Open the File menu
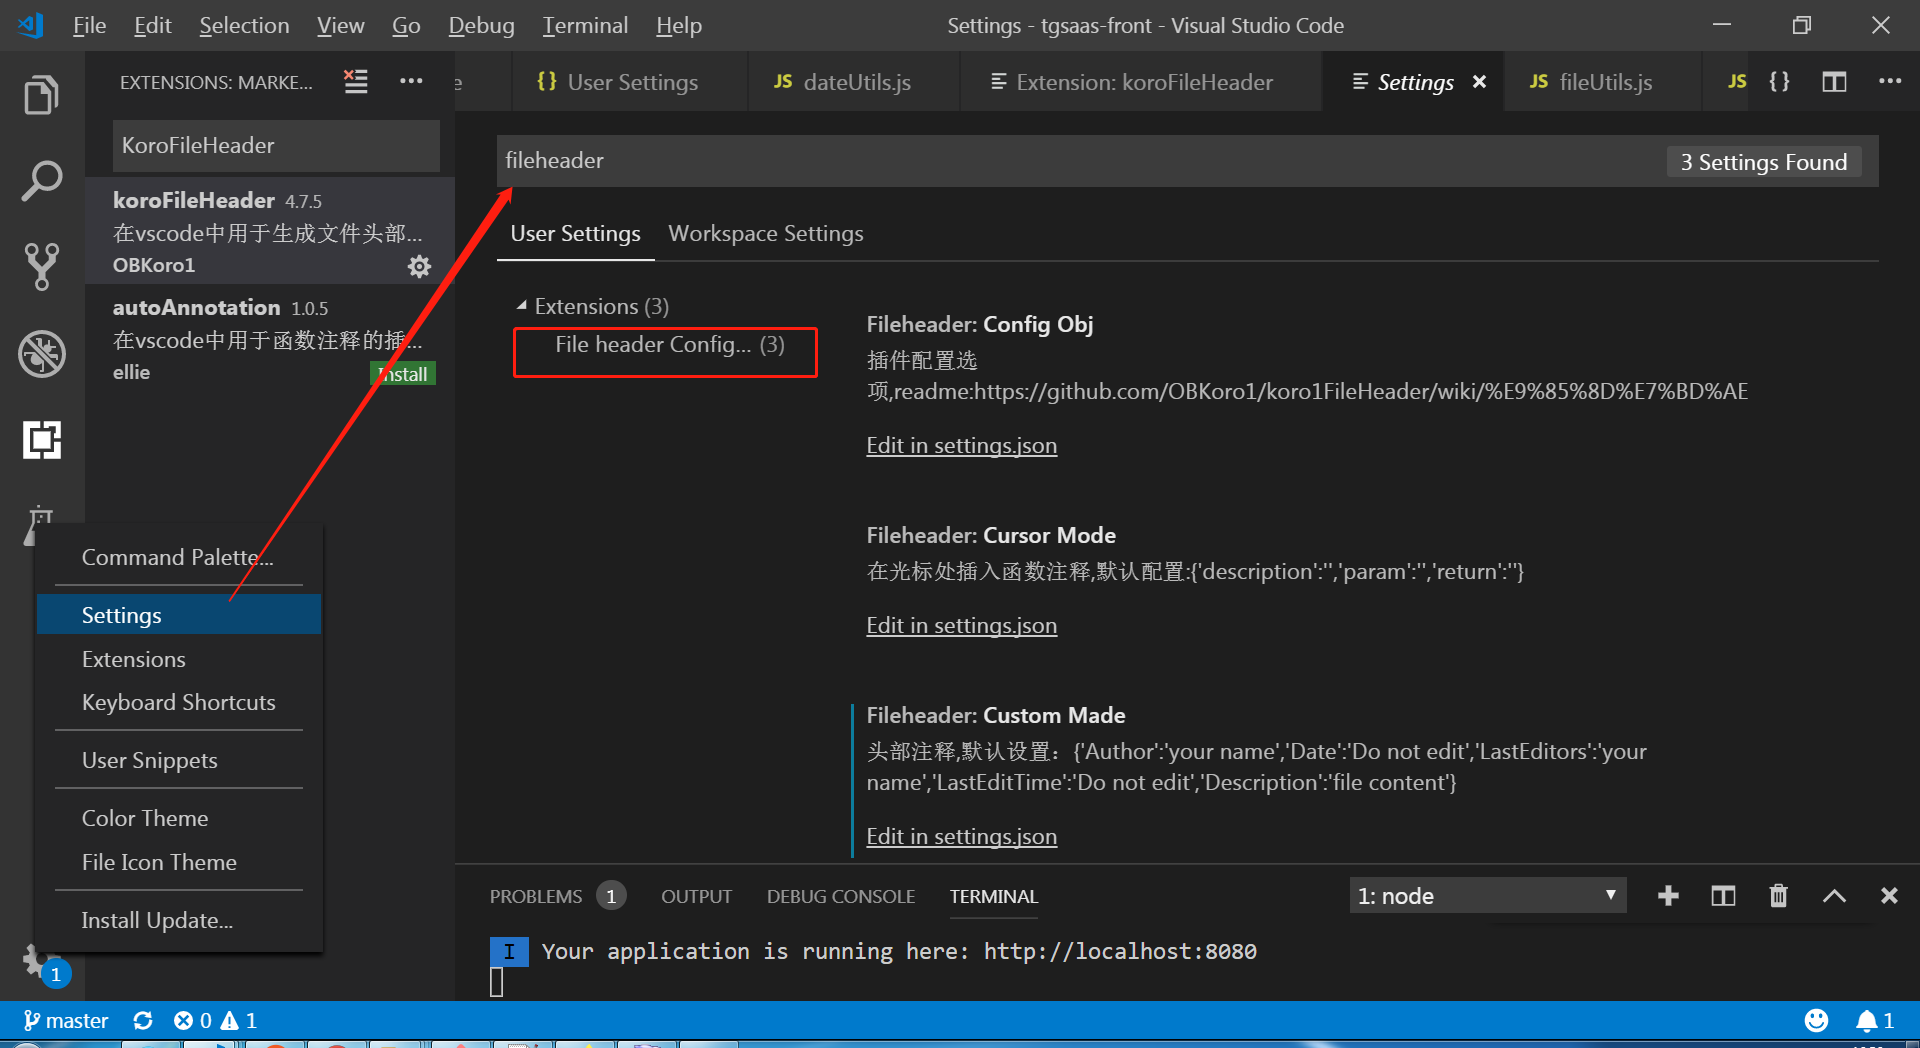The width and height of the screenshot is (1920, 1048). (x=89, y=26)
